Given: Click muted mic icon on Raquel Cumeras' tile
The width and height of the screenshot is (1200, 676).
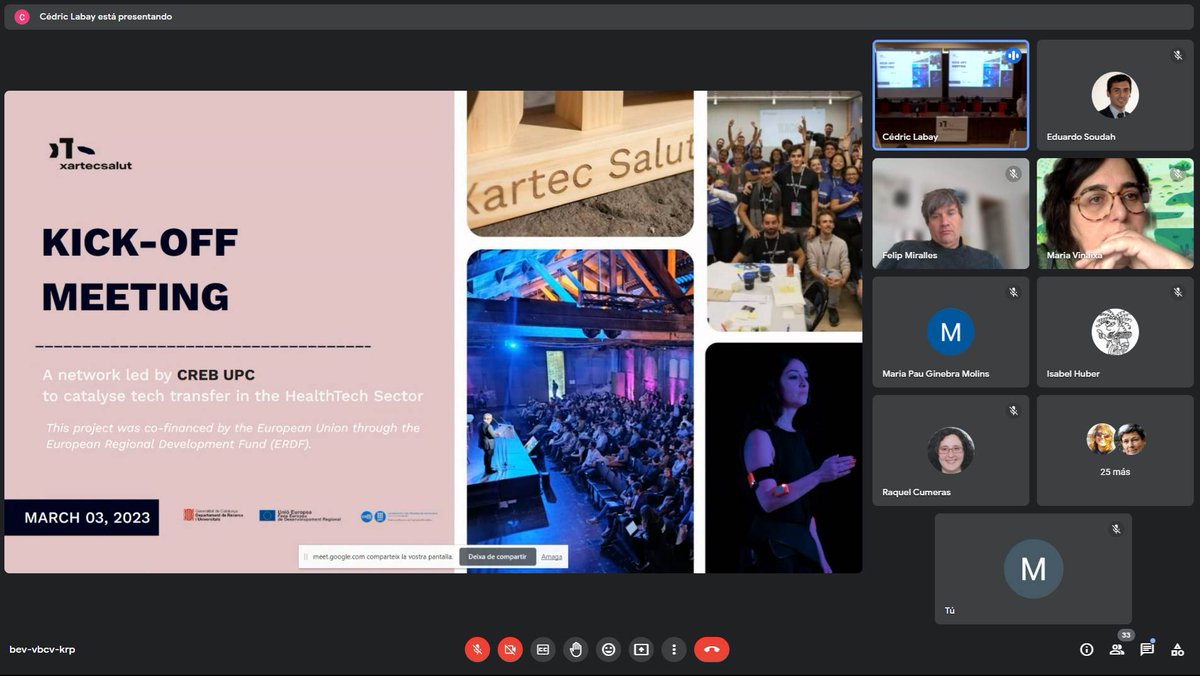Looking at the screenshot, I should 1013,410.
